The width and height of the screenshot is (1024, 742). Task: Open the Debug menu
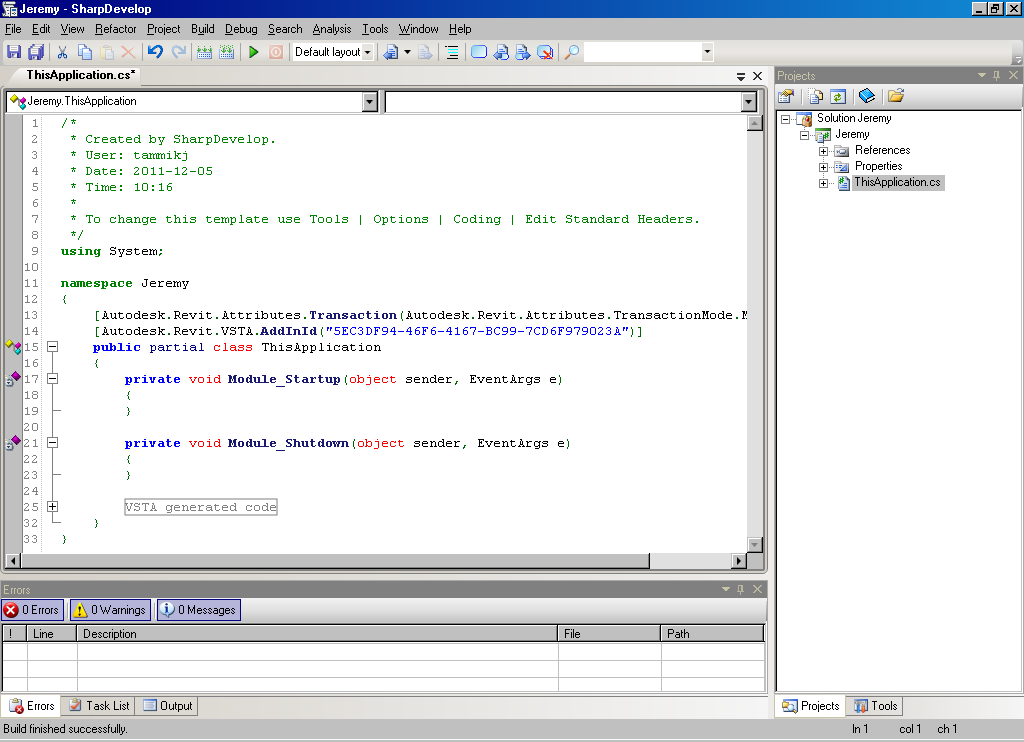[241, 29]
